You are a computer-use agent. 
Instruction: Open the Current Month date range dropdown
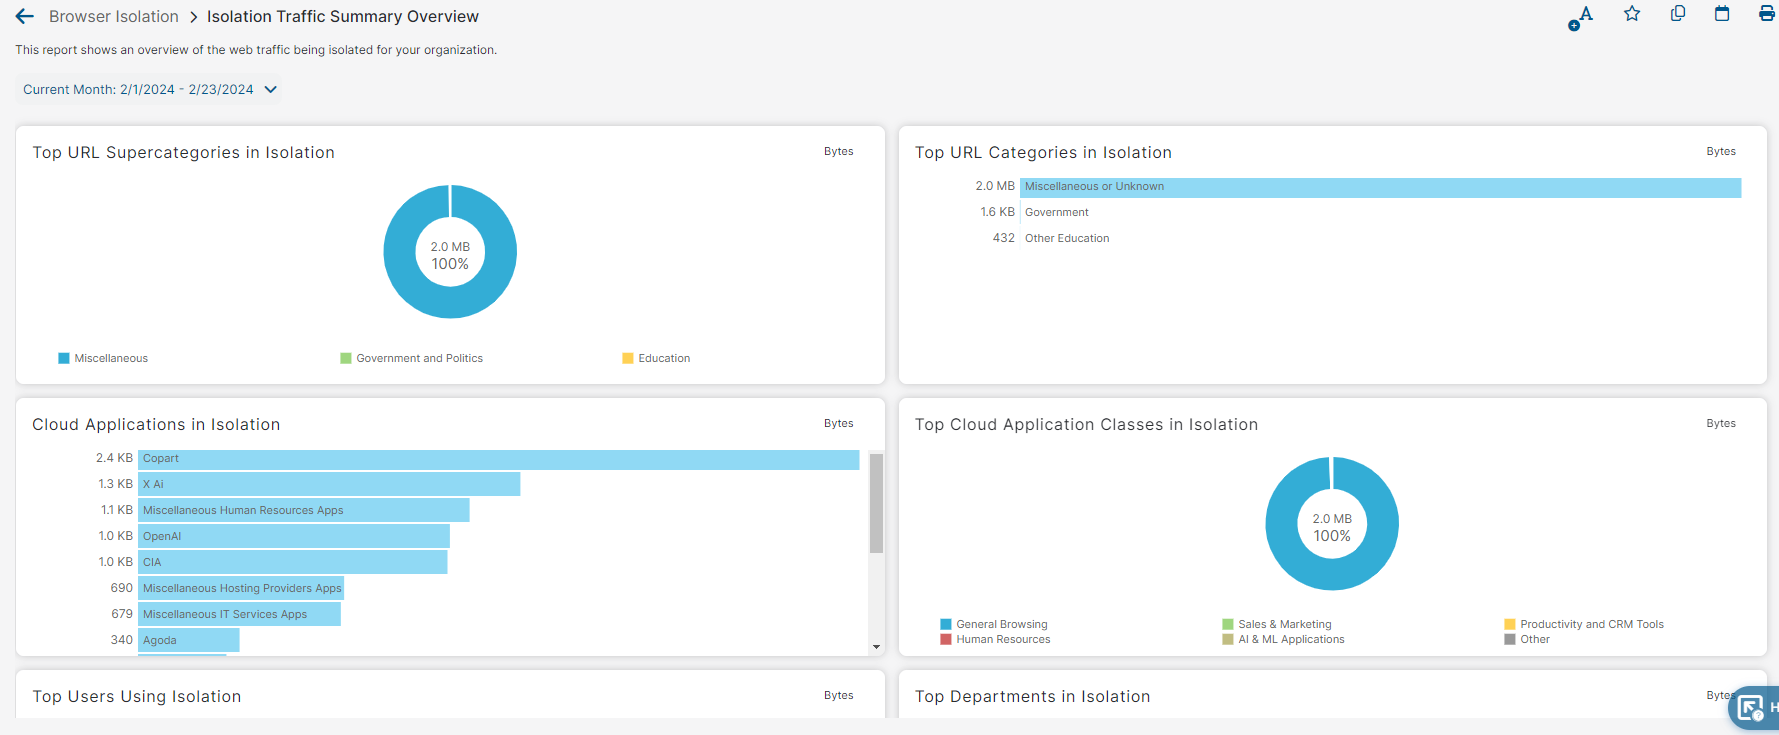pos(149,90)
